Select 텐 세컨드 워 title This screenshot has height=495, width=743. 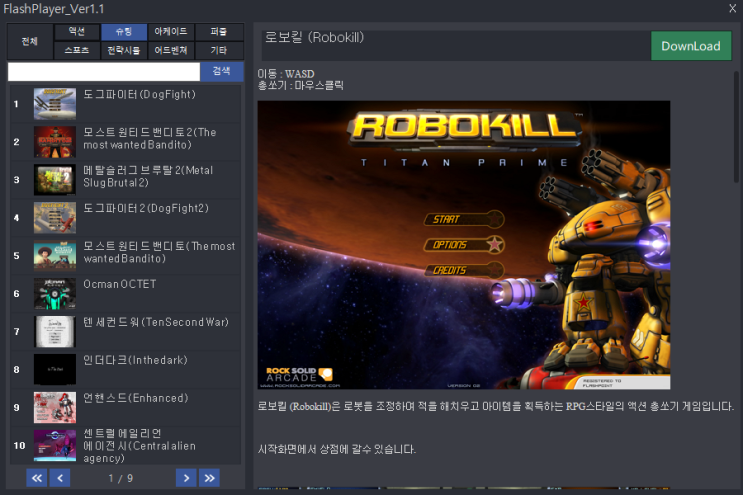pos(156,322)
